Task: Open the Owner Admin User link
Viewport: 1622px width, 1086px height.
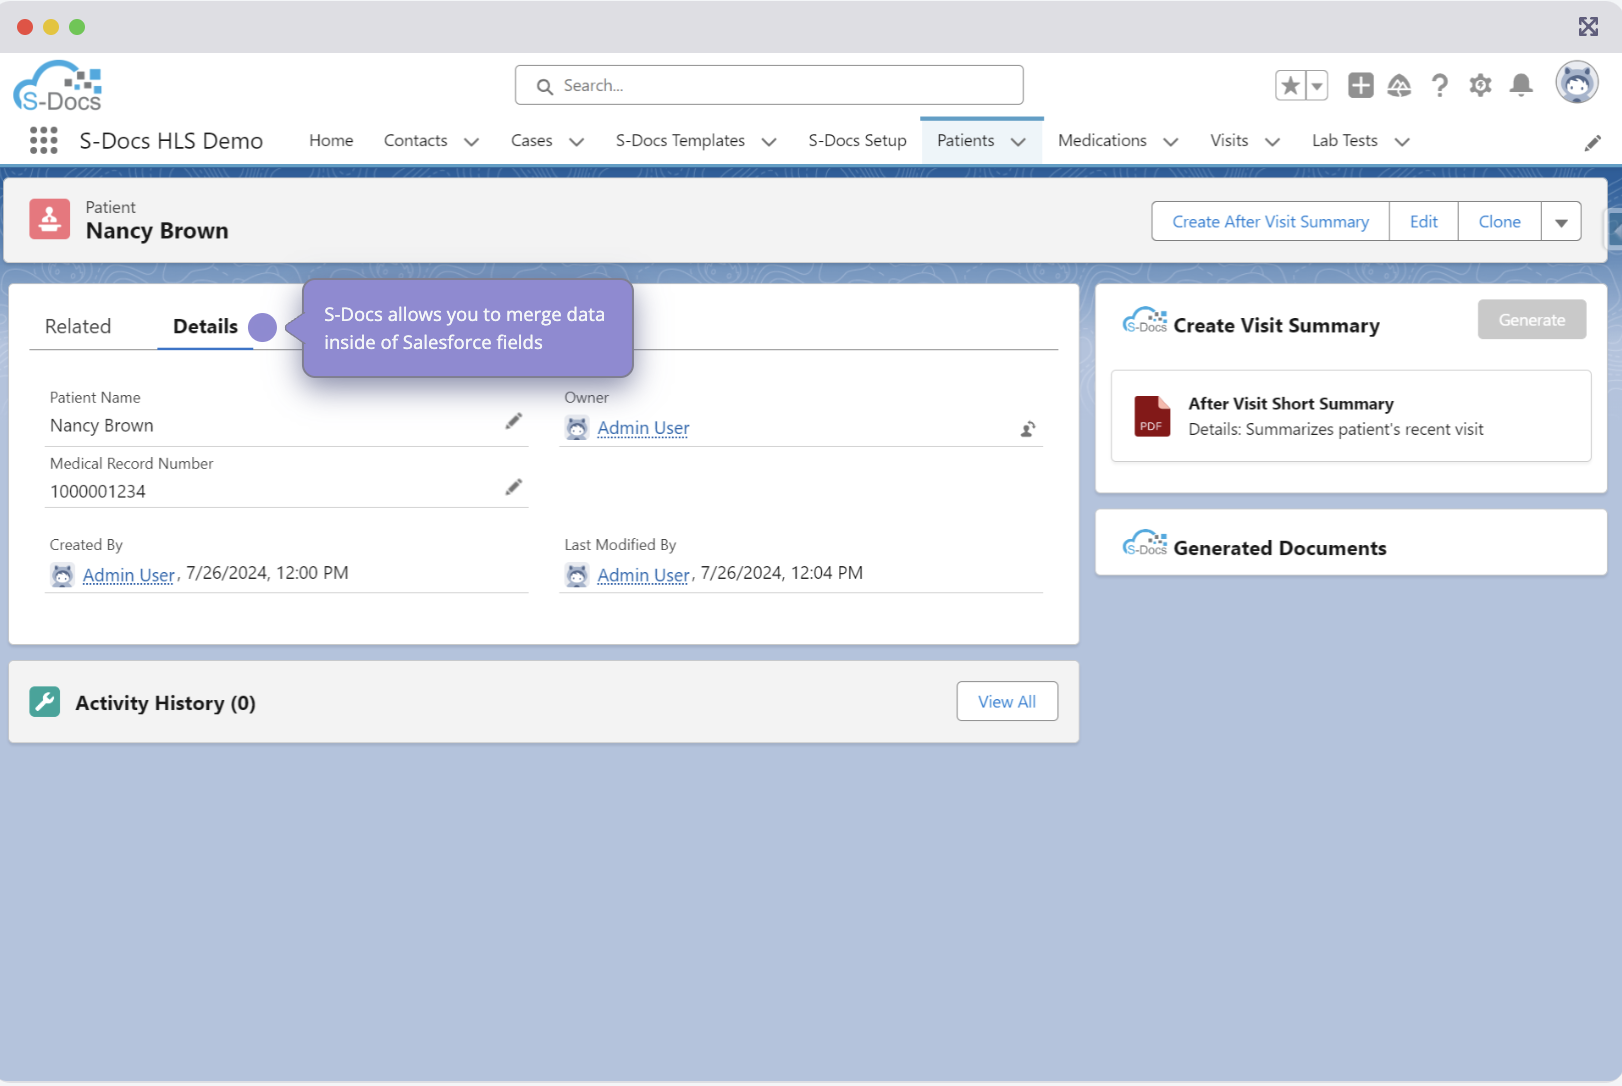Action: [643, 428]
